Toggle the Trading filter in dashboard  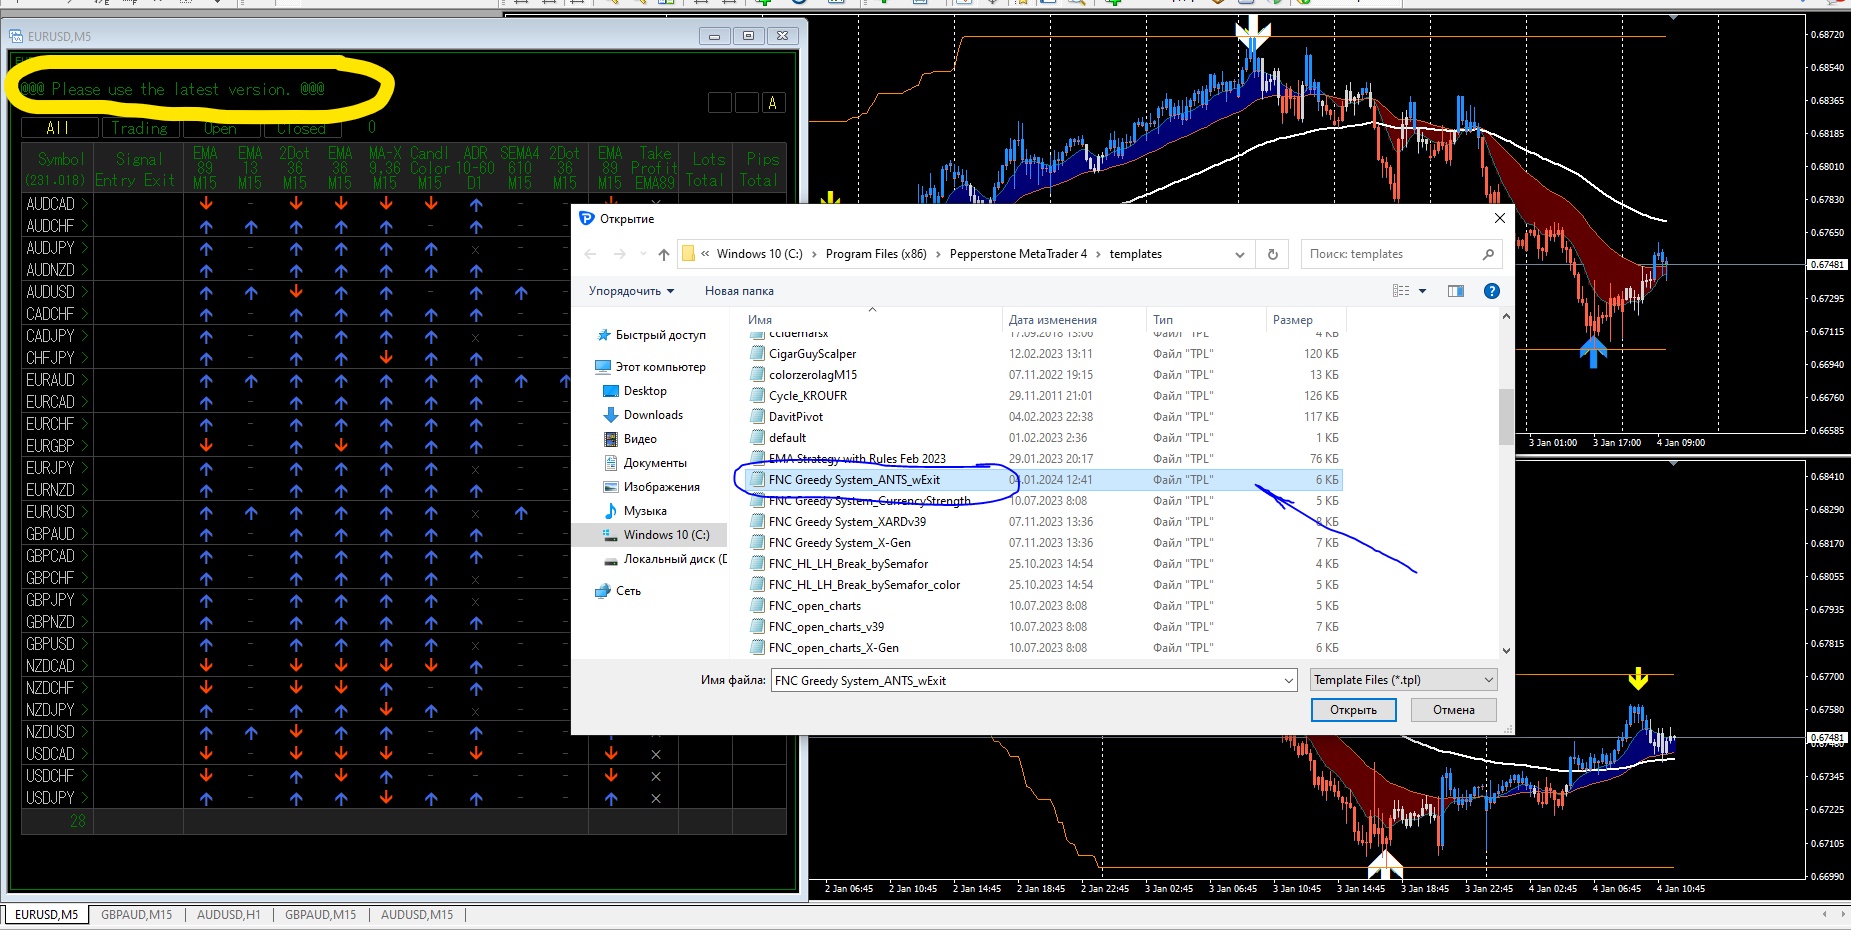[140, 128]
